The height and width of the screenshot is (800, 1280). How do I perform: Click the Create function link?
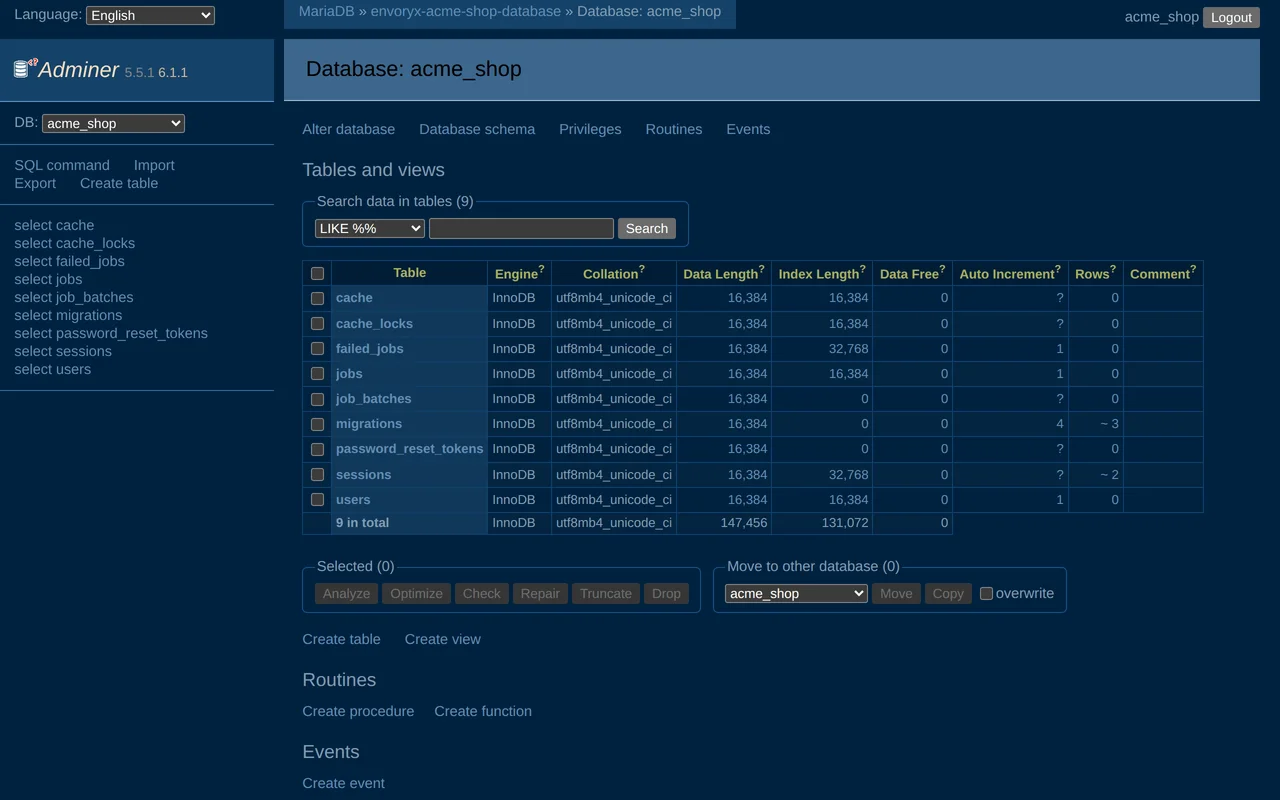(x=483, y=711)
